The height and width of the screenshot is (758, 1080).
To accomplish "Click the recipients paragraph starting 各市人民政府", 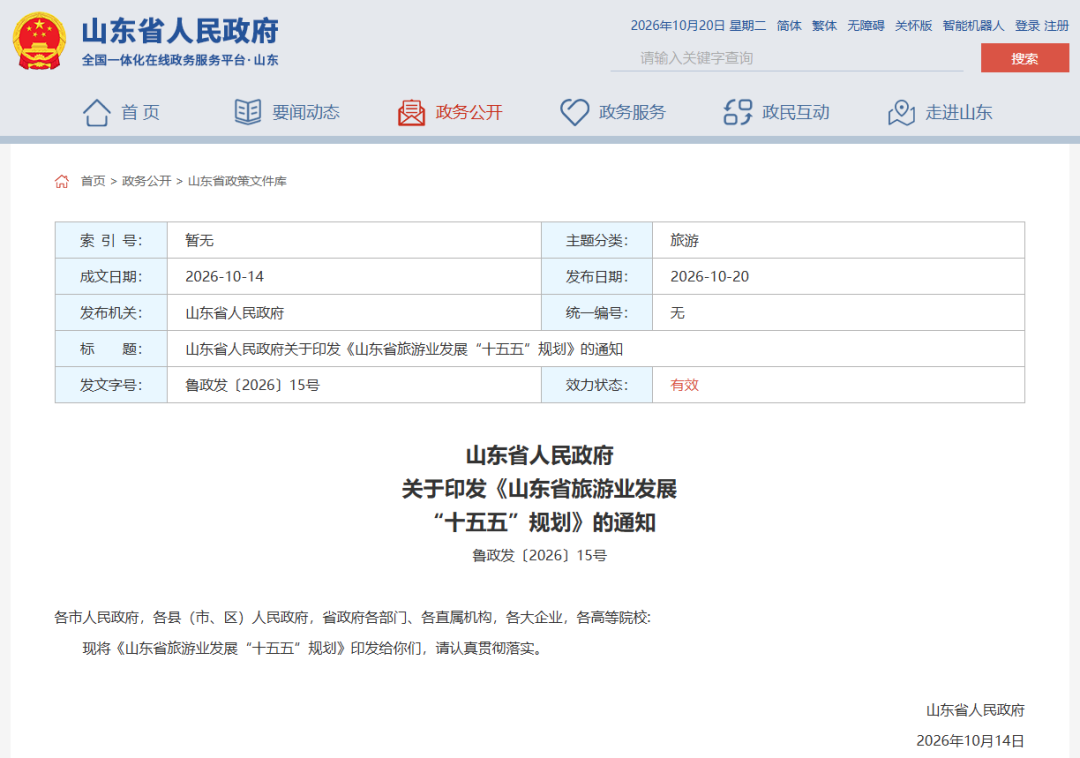I will 352,618.
